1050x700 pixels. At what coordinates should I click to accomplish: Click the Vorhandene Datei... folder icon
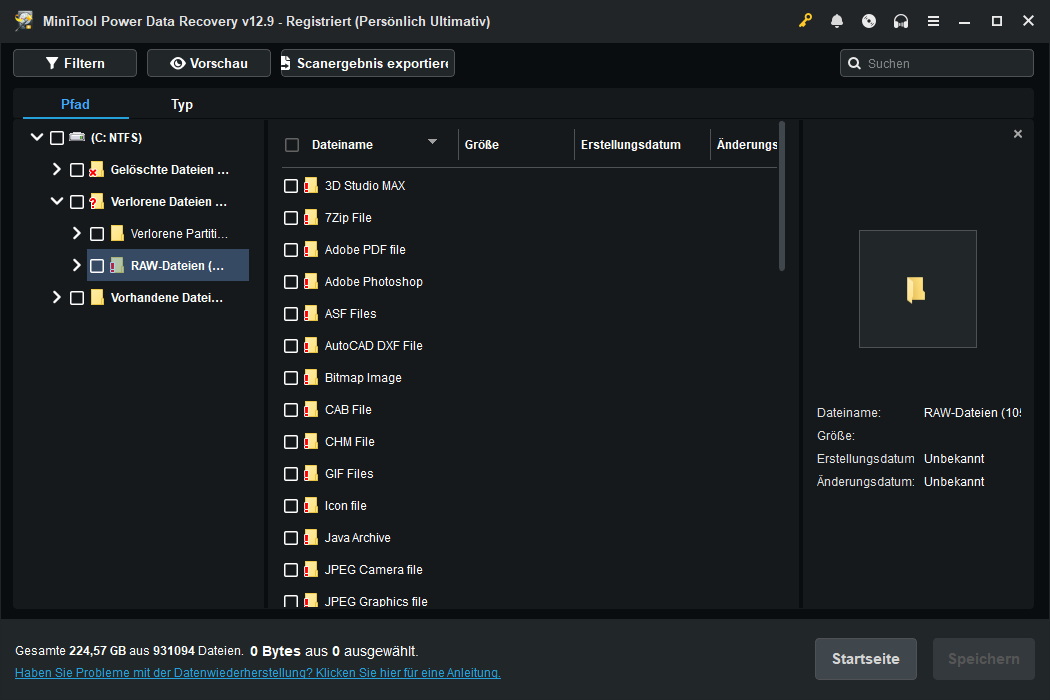(x=97, y=297)
